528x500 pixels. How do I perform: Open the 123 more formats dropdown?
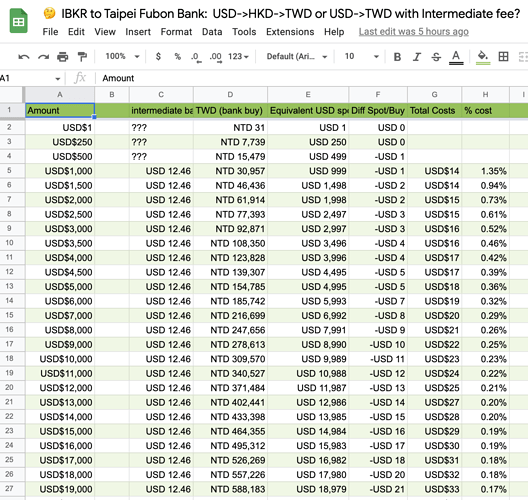coord(238,56)
